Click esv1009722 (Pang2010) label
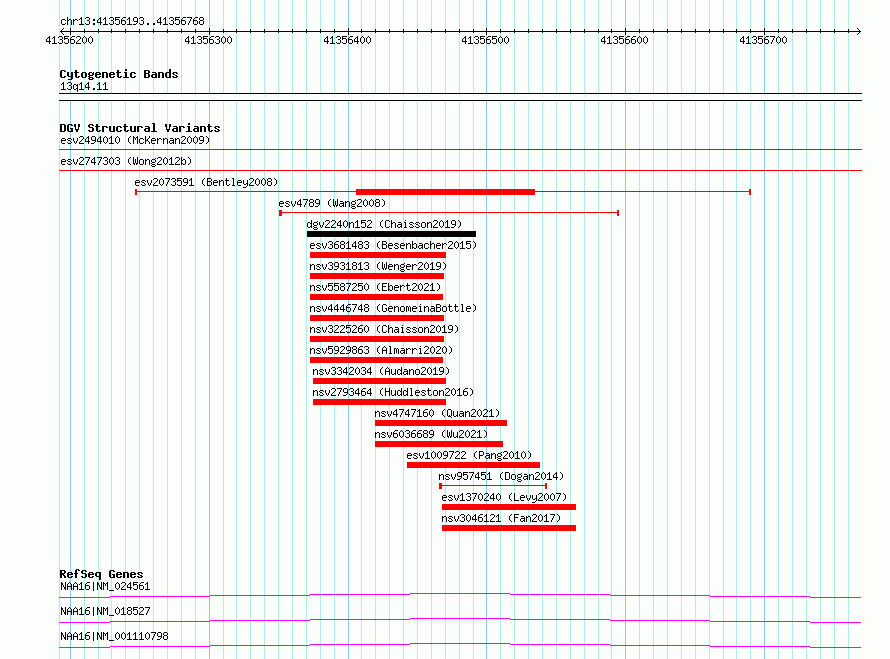Viewport: 890px width, 659px height. pyautogui.click(x=469, y=455)
